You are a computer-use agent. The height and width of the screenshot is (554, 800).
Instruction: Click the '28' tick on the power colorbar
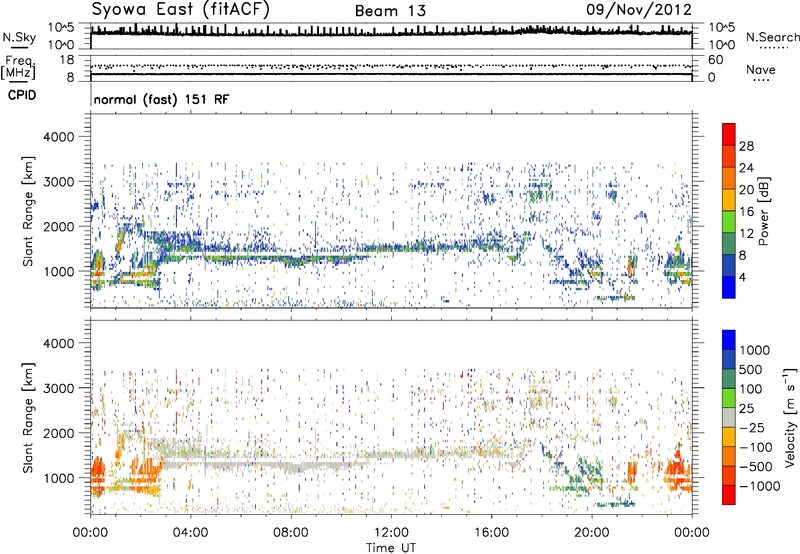(746, 146)
